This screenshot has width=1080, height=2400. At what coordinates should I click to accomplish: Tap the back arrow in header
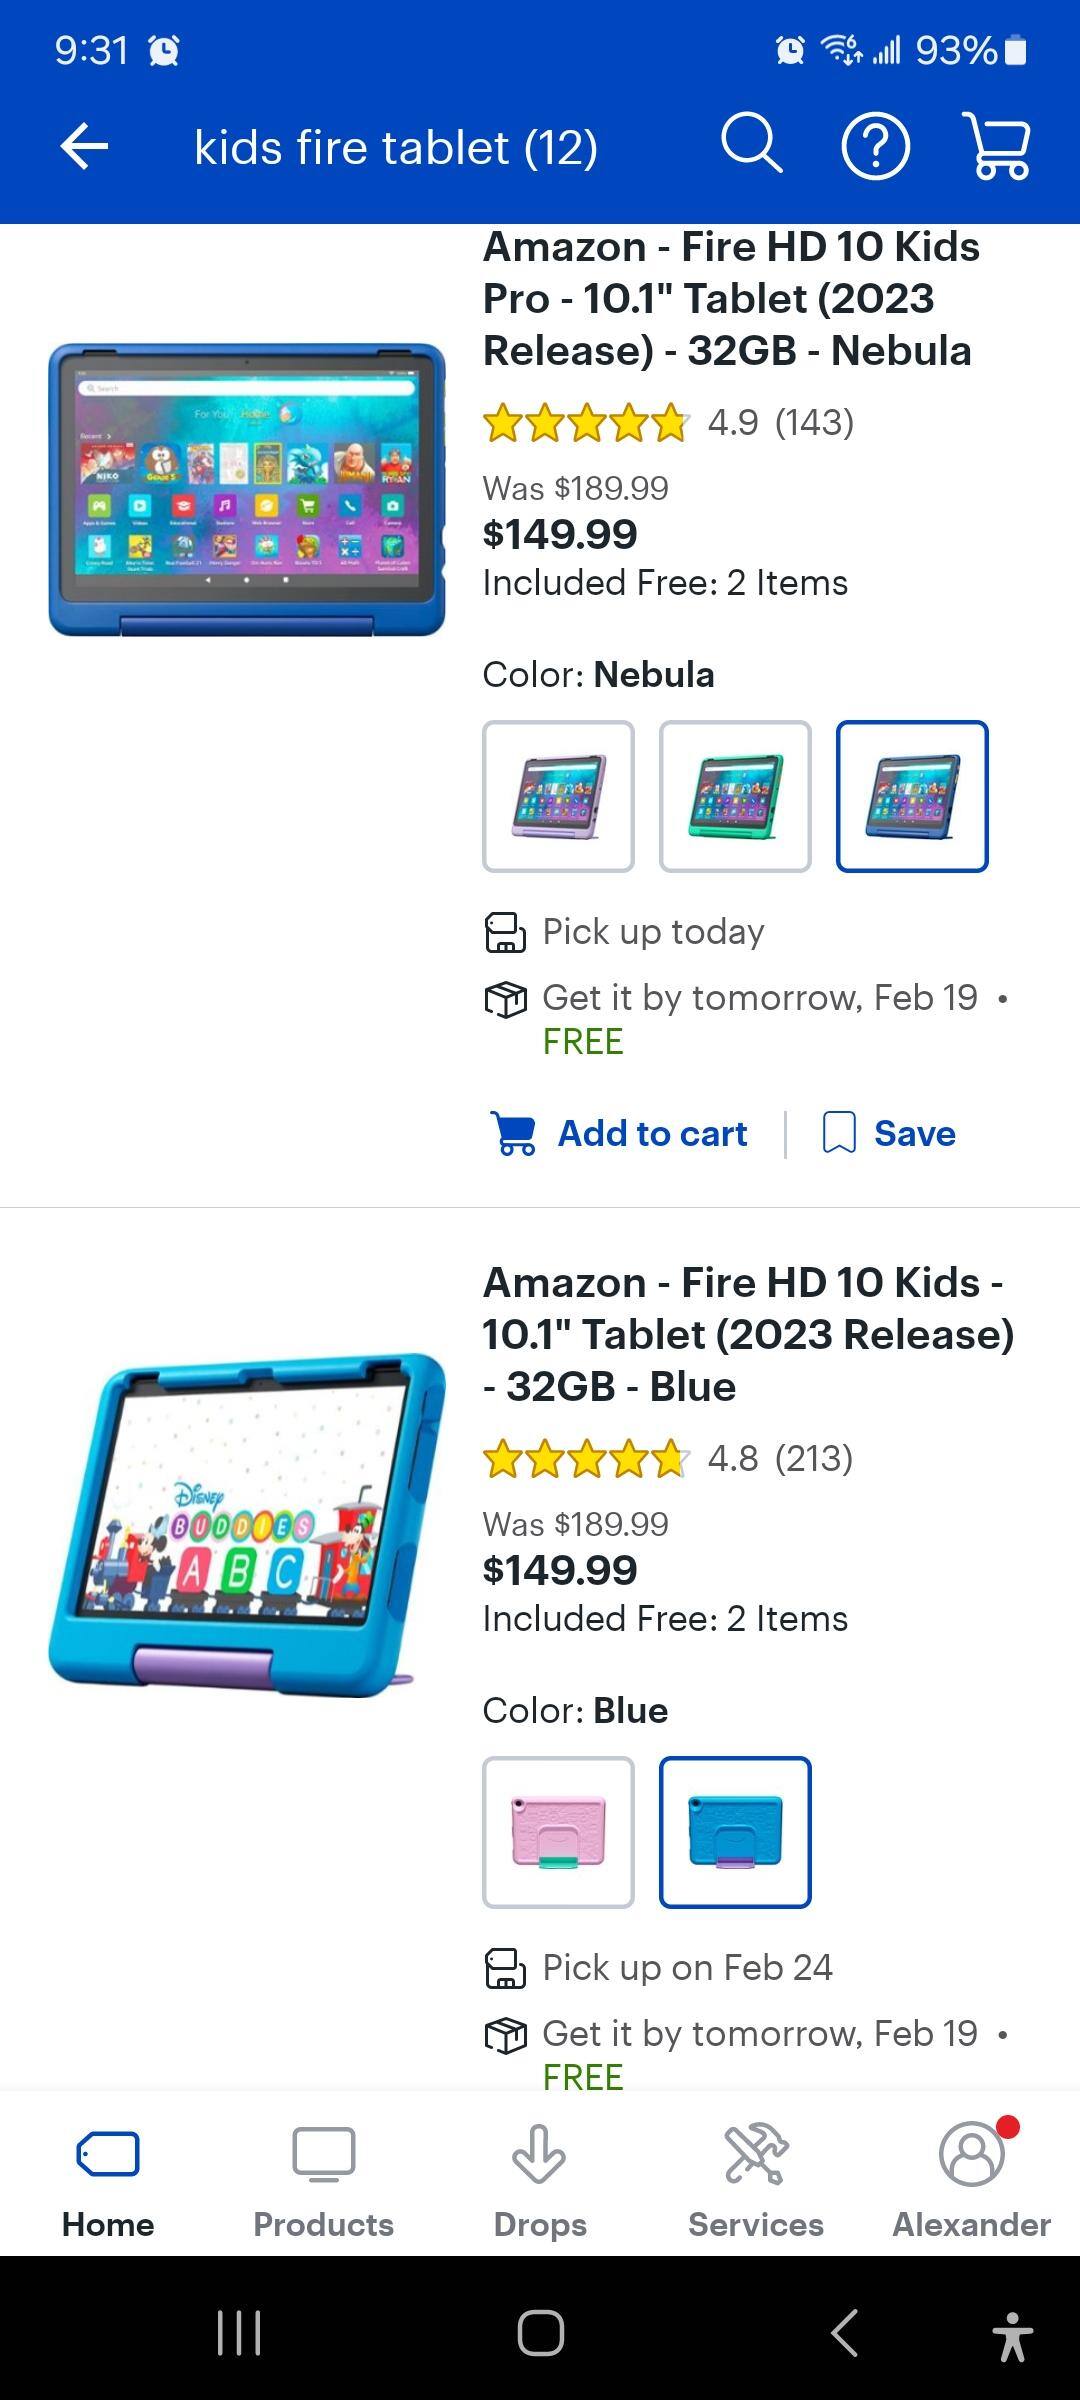84,147
